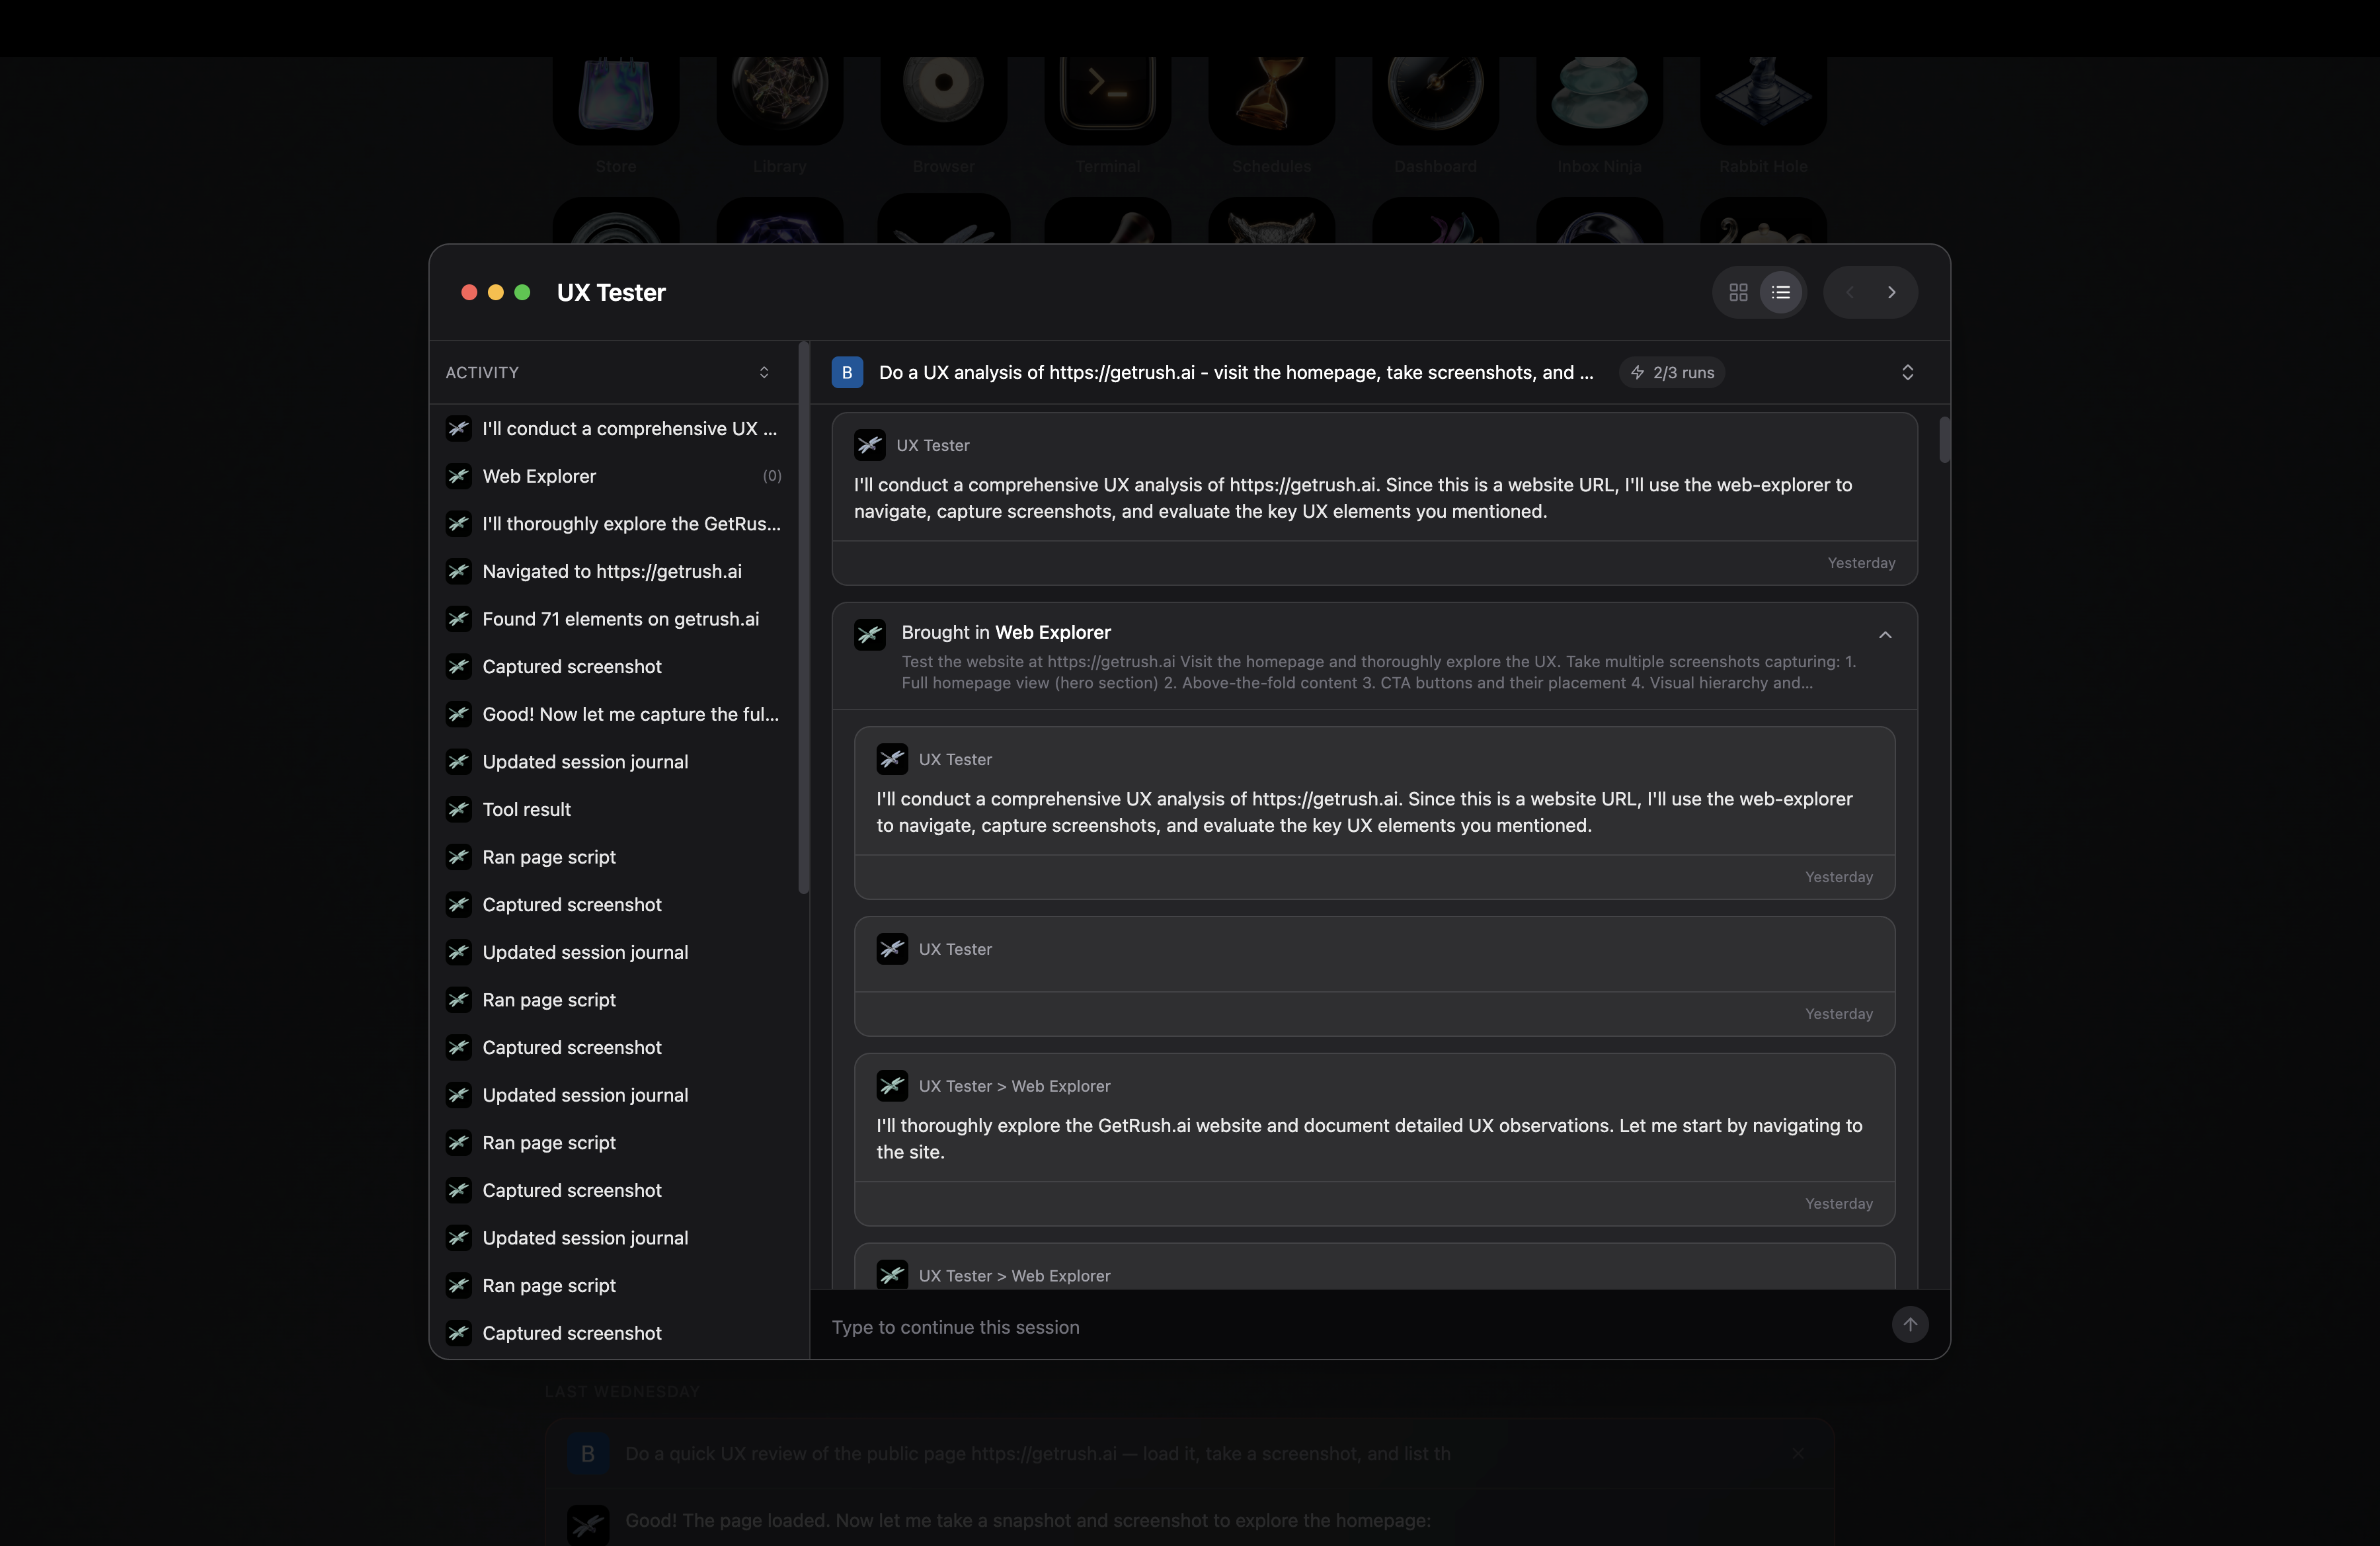Screen dimensions: 2380x1546
Task: Collapse the Brought in Web Explorer section
Action: pos(1885,635)
